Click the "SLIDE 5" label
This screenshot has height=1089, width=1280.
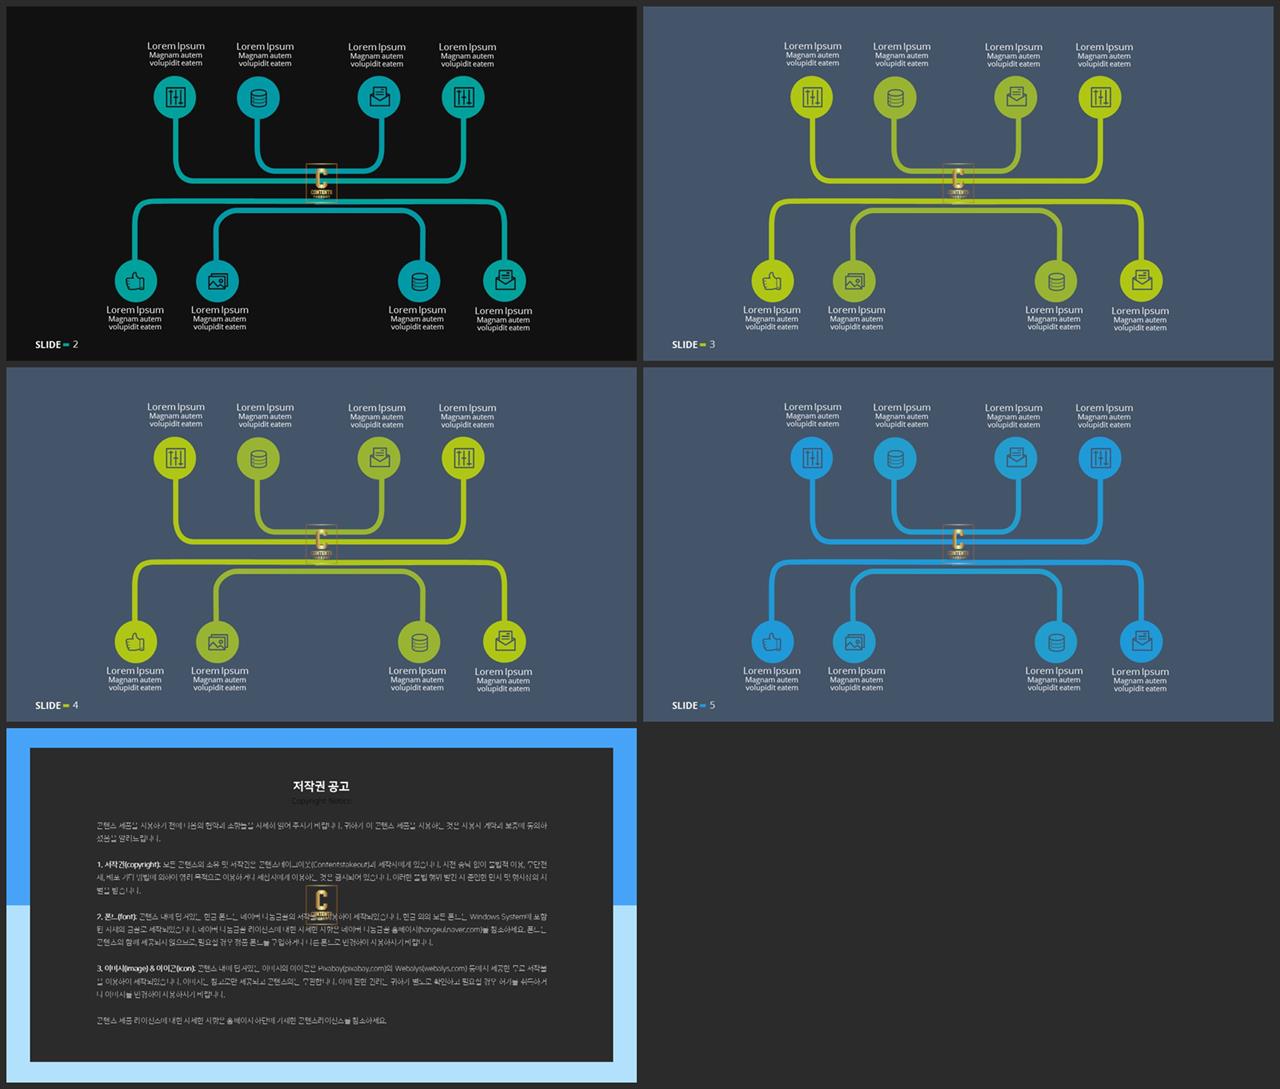point(693,706)
